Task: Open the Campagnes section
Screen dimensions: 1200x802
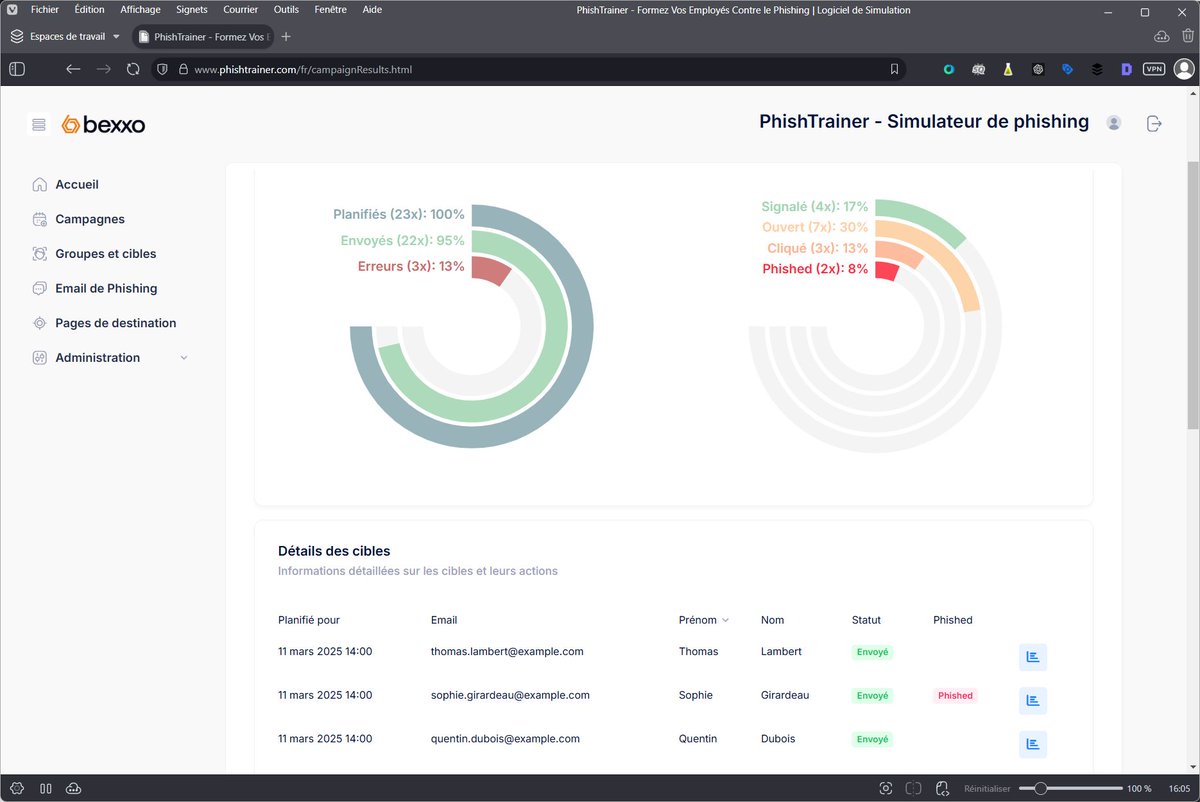Action: coord(78,219)
